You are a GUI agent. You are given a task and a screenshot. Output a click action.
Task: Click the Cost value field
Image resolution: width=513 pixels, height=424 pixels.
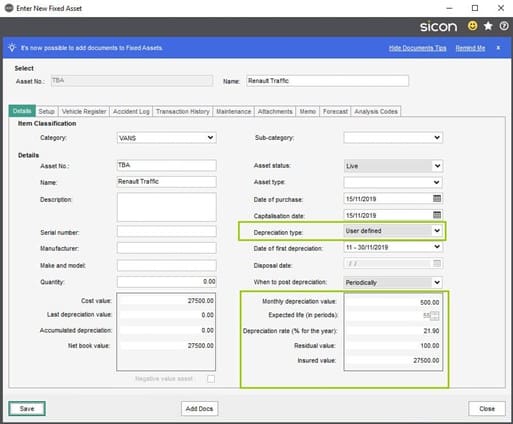point(167,301)
